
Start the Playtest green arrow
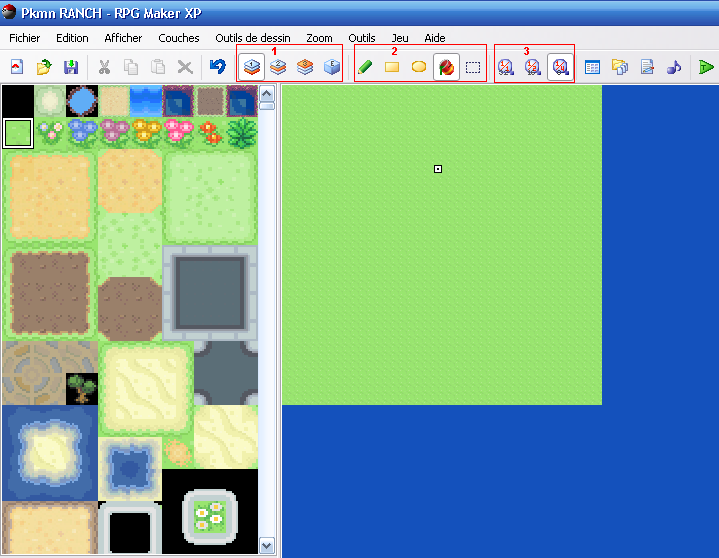706,67
